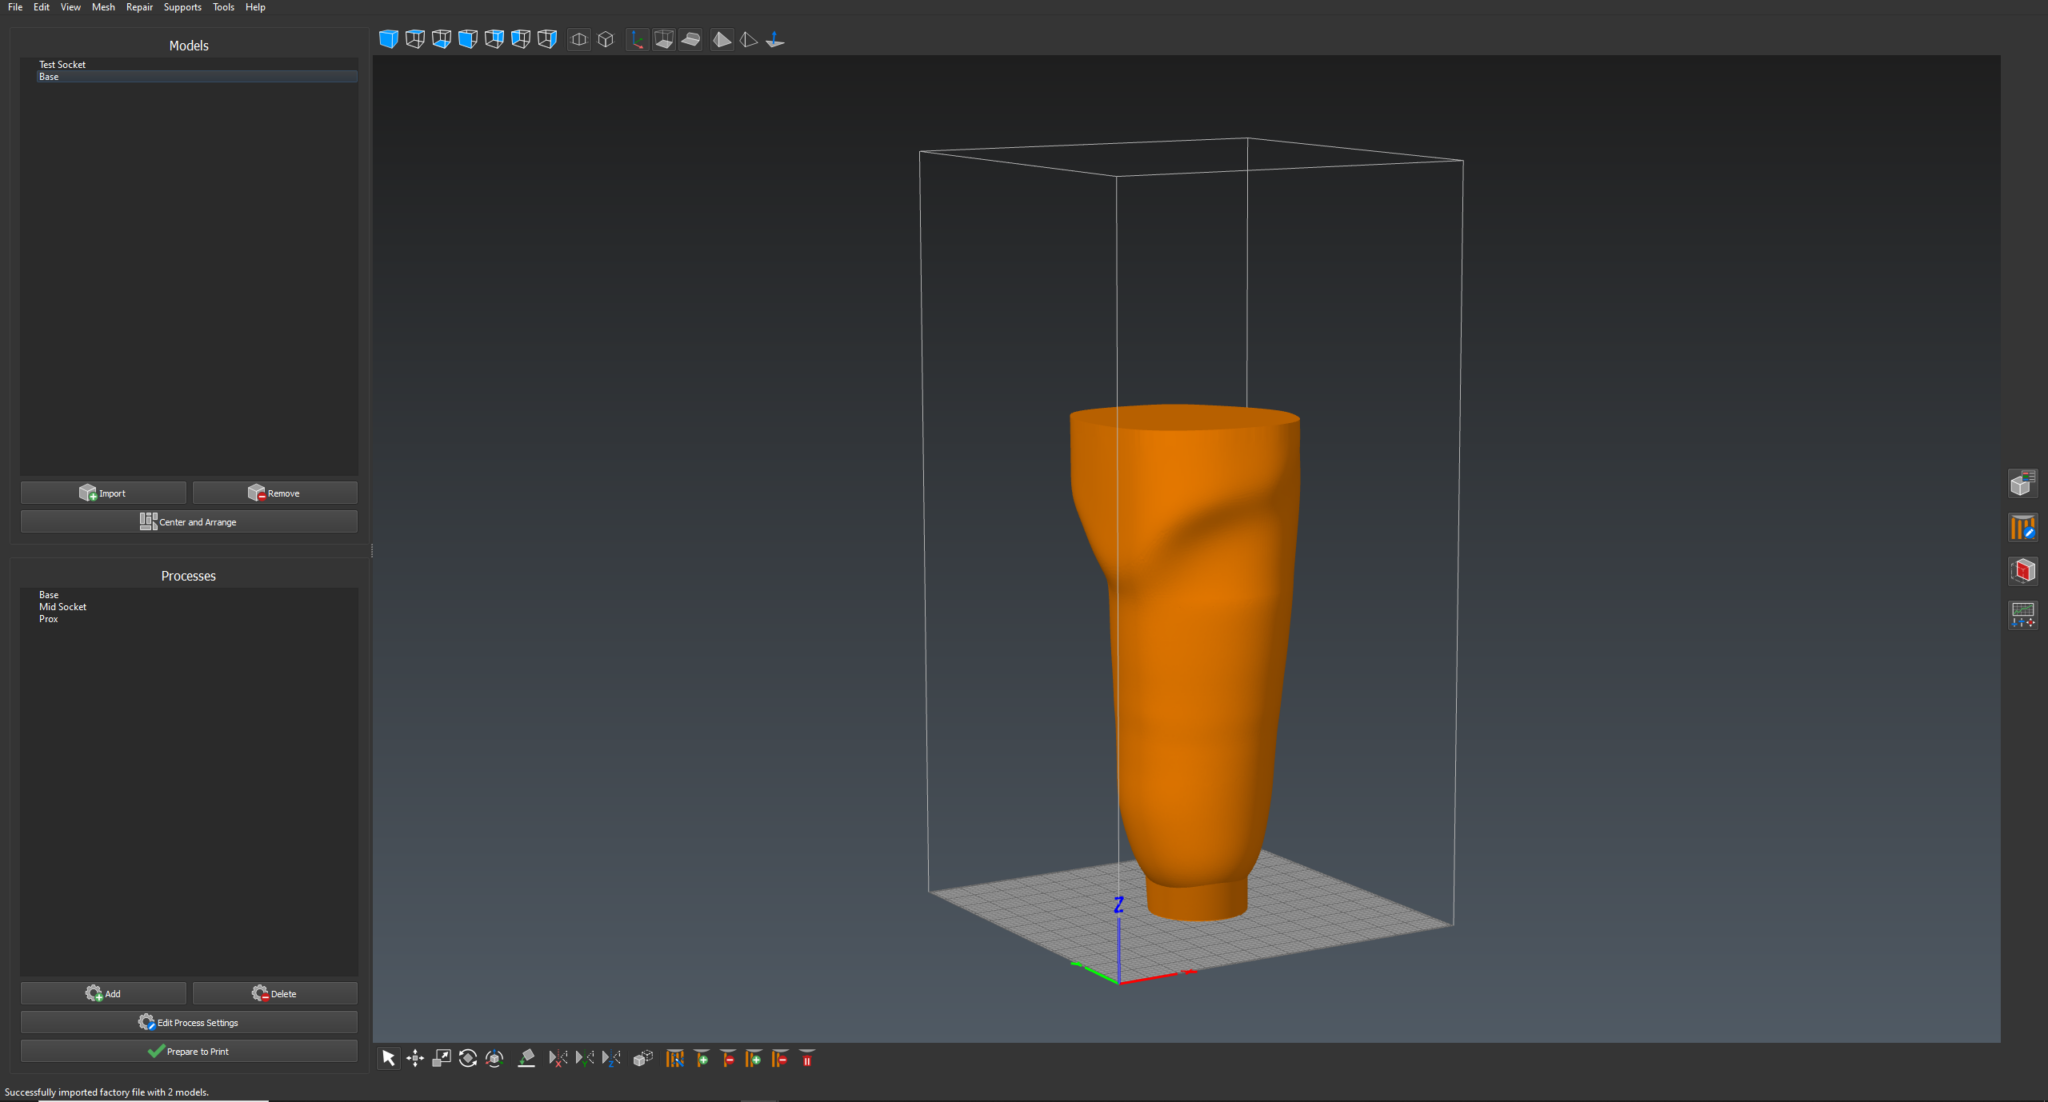The height and width of the screenshot is (1102, 2048).
Task: Toggle the coordinate axes display
Action: click(637, 39)
